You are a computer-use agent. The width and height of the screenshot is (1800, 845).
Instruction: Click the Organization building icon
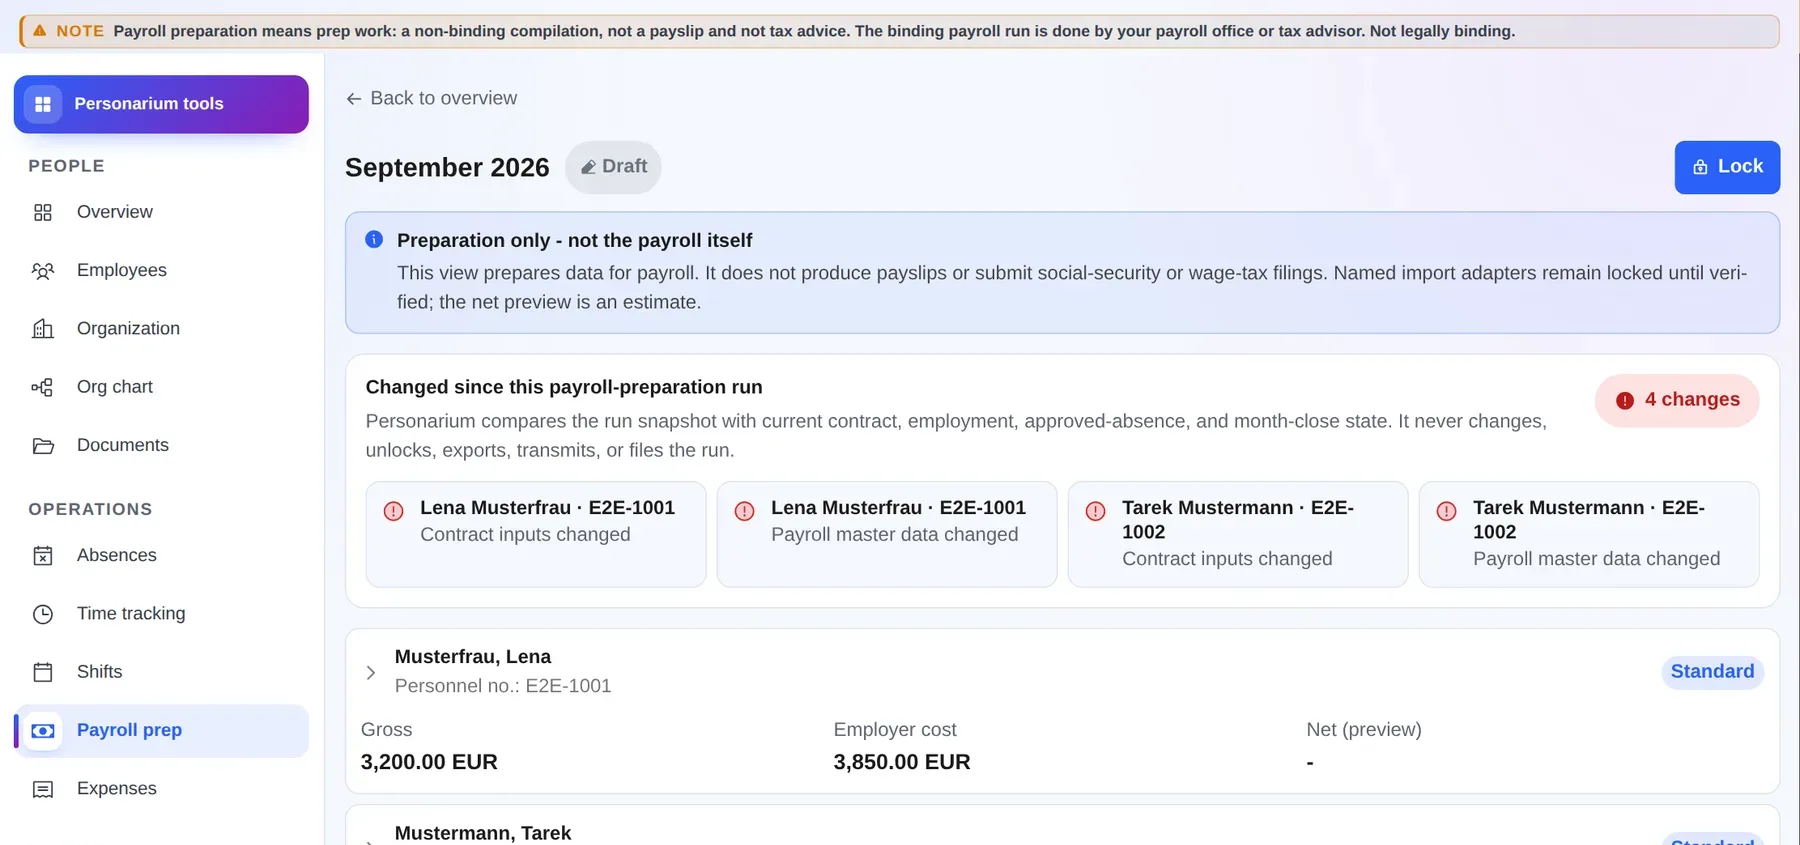coord(43,329)
